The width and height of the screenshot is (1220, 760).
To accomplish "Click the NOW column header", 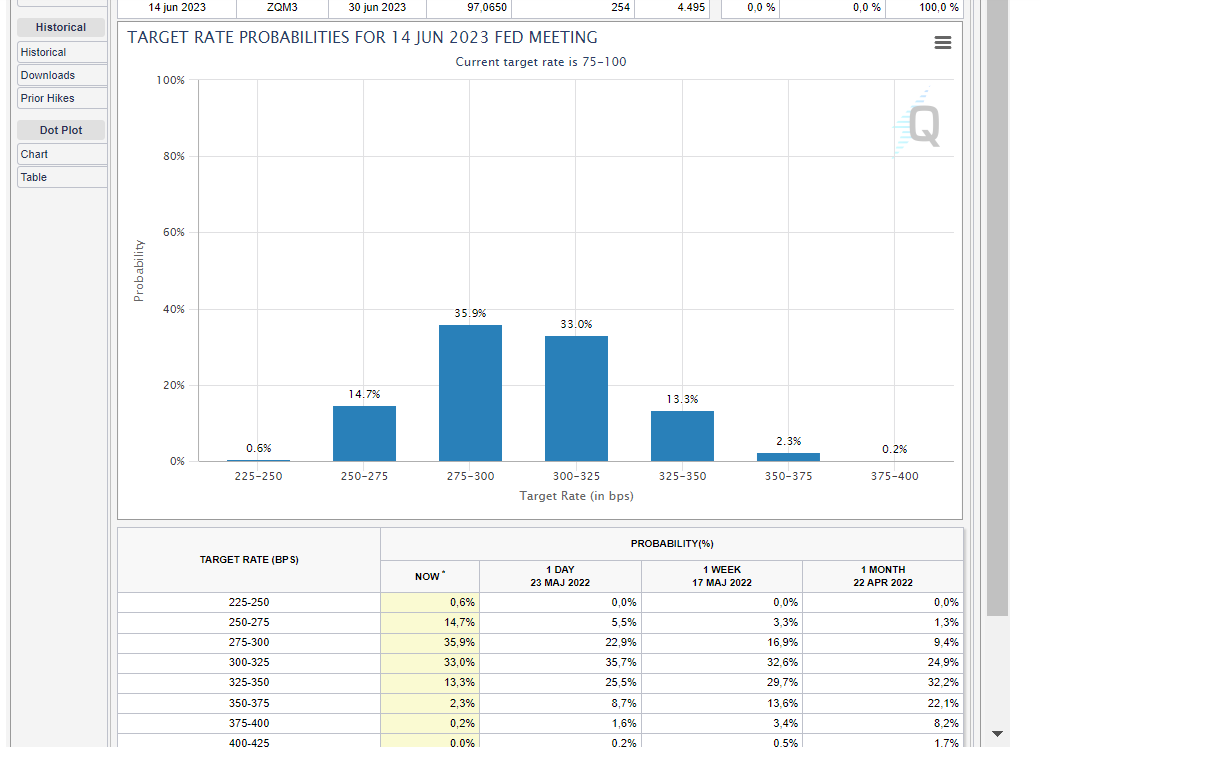I will coord(429,576).
